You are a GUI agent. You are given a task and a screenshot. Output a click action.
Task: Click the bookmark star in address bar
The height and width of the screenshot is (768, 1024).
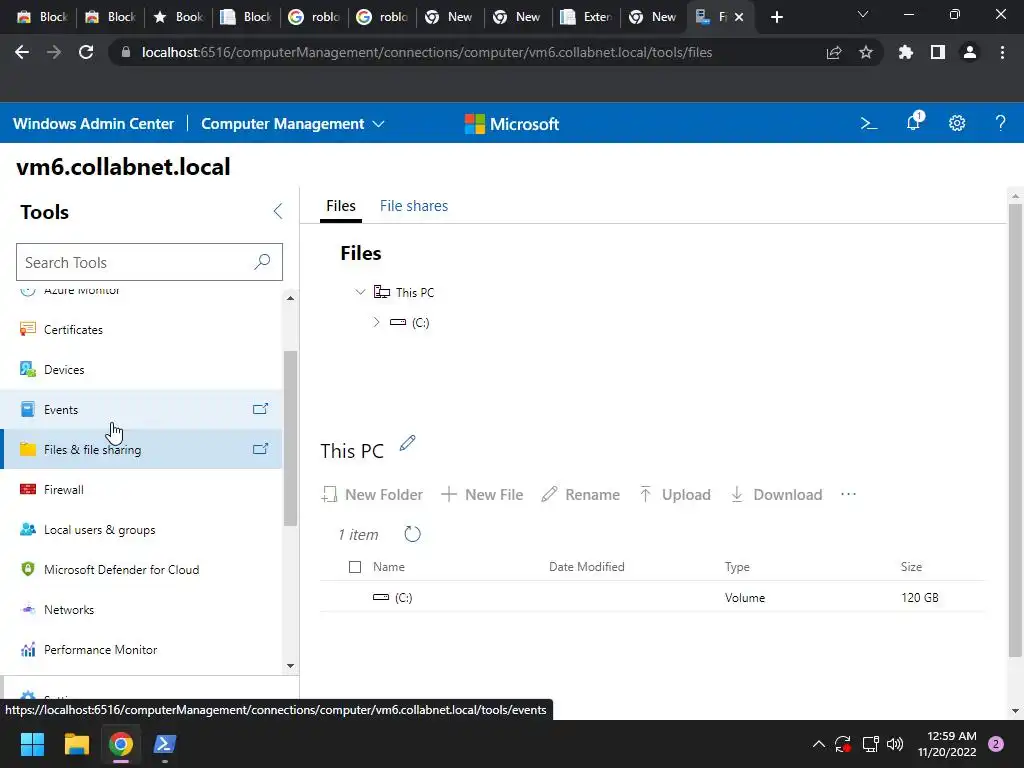click(865, 52)
